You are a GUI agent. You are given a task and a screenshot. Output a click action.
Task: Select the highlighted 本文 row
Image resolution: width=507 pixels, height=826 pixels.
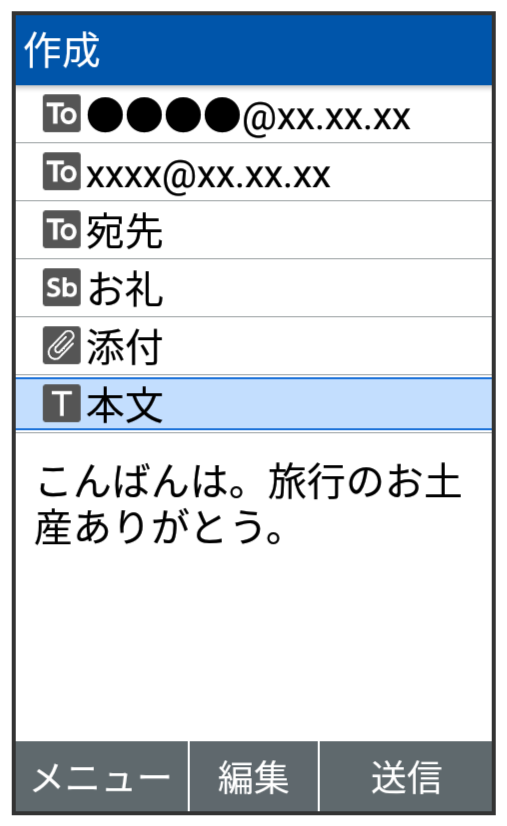(x=254, y=404)
